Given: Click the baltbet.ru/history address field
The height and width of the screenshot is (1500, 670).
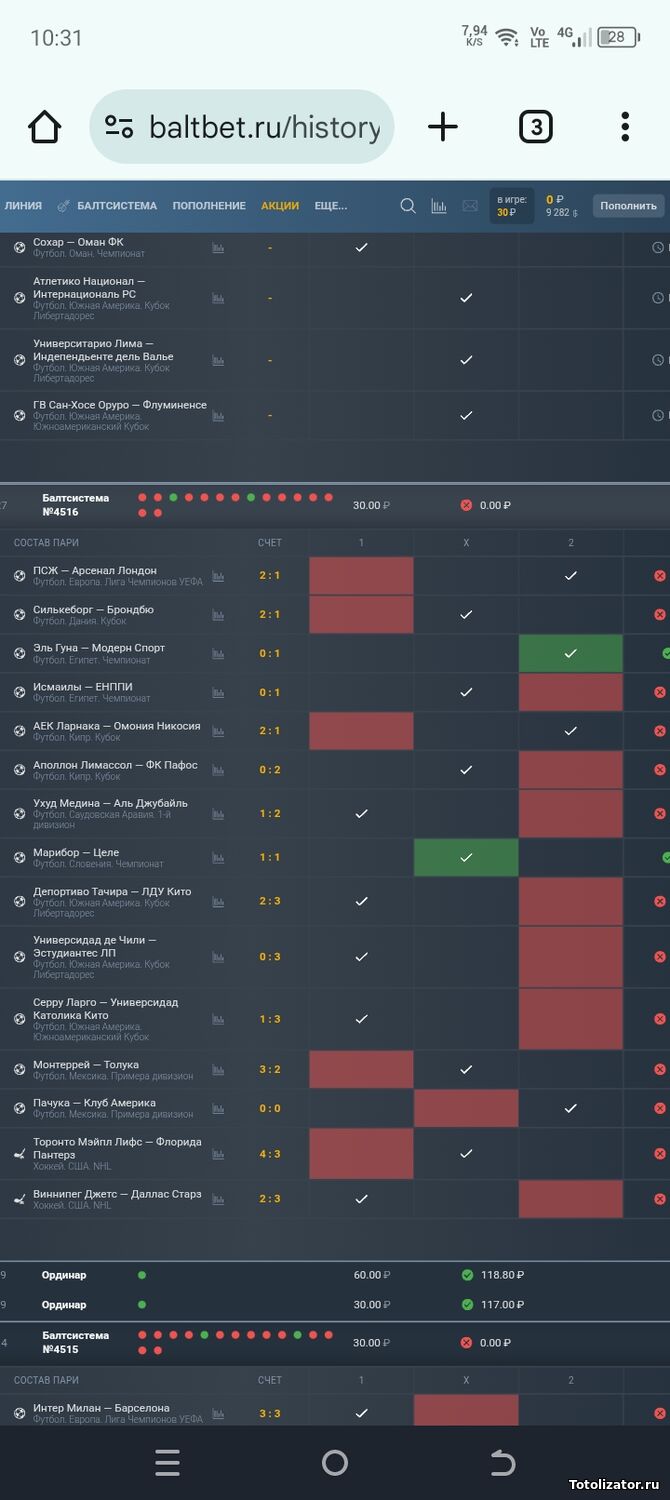Looking at the screenshot, I should coord(242,127).
